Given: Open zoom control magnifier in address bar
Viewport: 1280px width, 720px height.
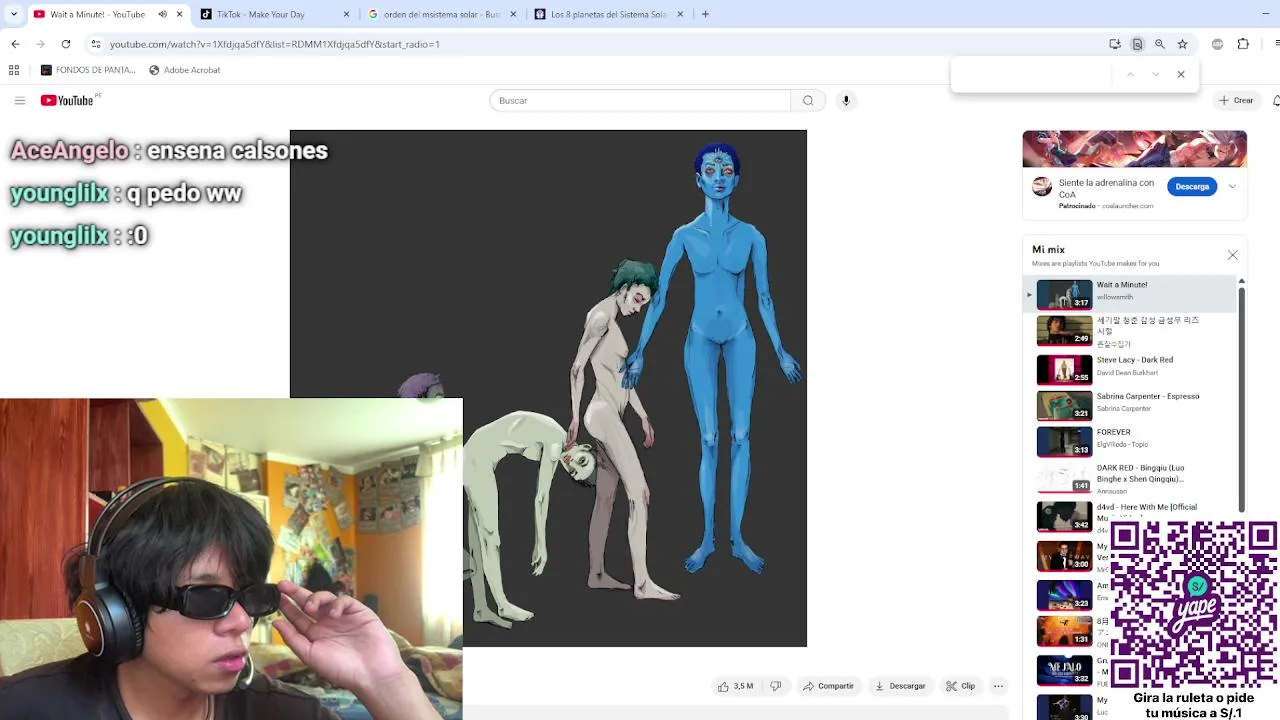Looking at the screenshot, I should point(1160,44).
